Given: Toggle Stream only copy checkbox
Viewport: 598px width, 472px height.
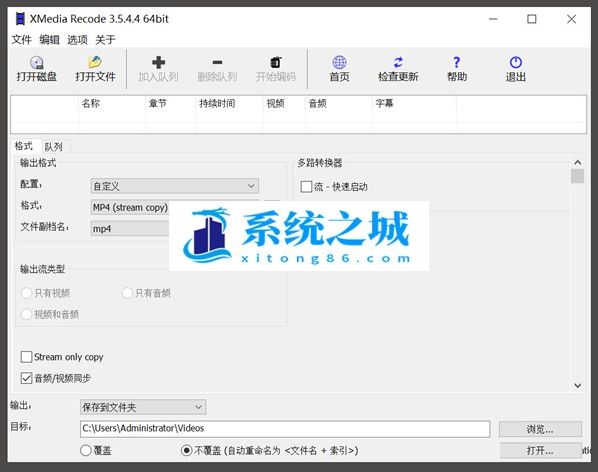Looking at the screenshot, I should point(26,357).
